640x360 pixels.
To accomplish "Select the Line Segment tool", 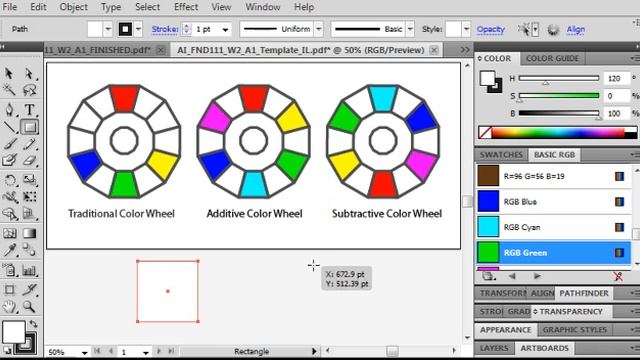I will [9, 127].
